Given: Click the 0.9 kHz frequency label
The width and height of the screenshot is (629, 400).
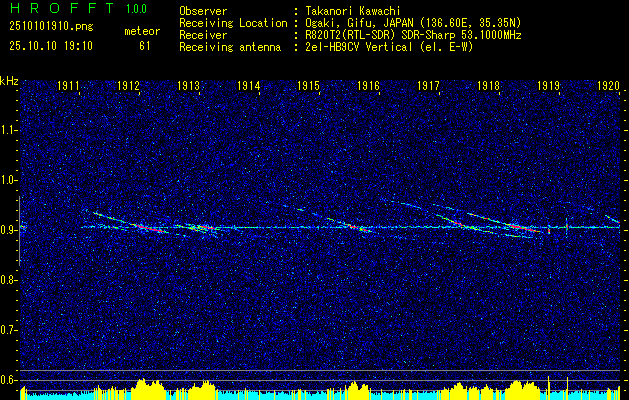Looking at the screenshot, I should [x=8, y=230].
